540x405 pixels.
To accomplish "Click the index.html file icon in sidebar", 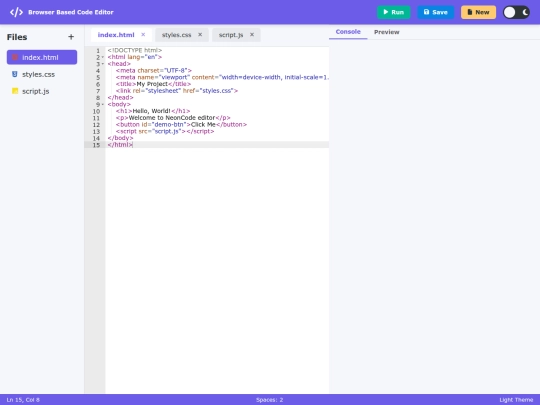I will [15, 57].
